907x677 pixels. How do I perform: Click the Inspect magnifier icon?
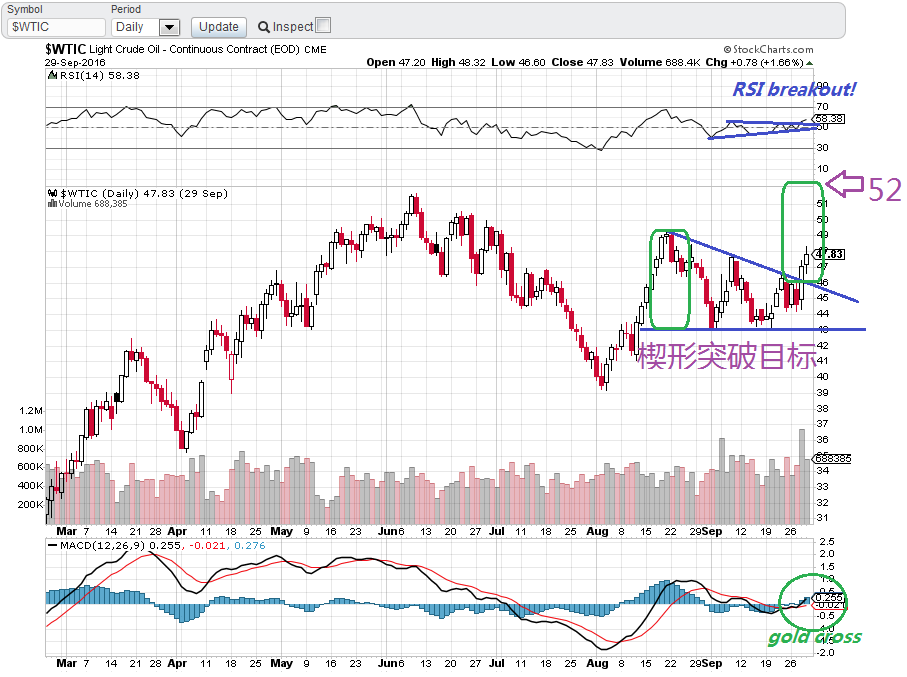(x=264, y=27)
